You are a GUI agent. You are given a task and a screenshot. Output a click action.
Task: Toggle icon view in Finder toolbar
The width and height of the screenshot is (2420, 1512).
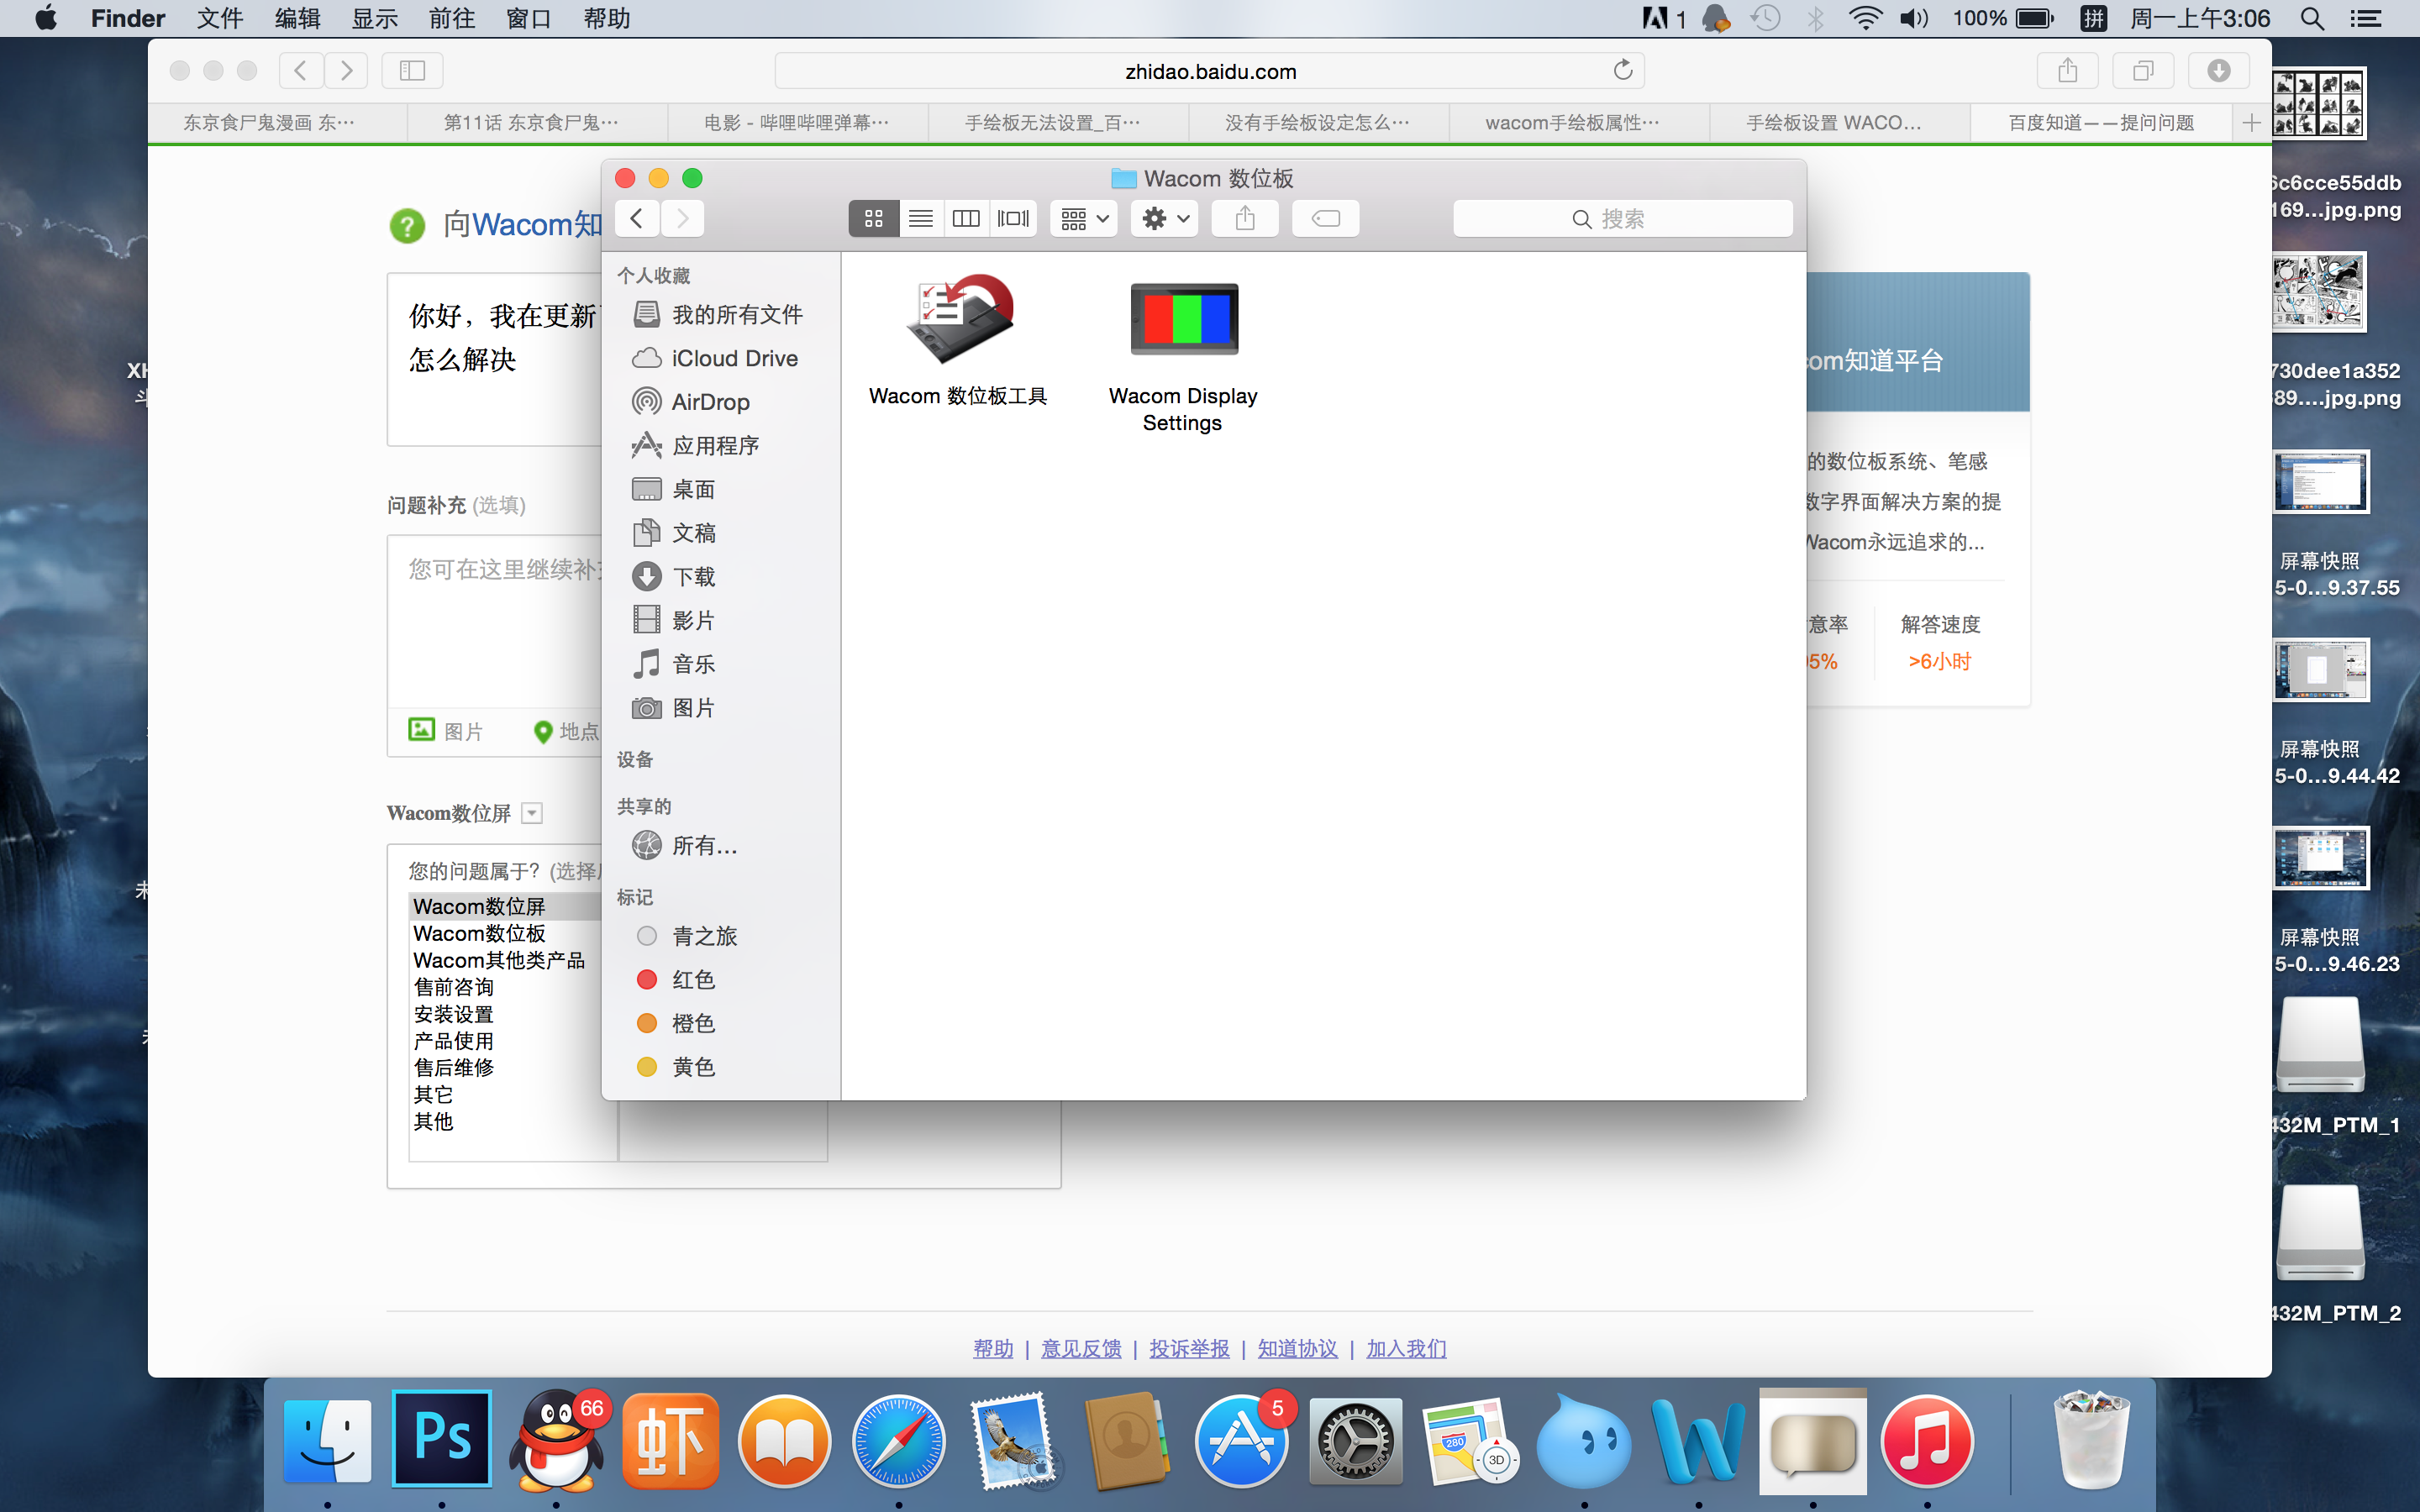pyautogui.click(x=873, y=218)
